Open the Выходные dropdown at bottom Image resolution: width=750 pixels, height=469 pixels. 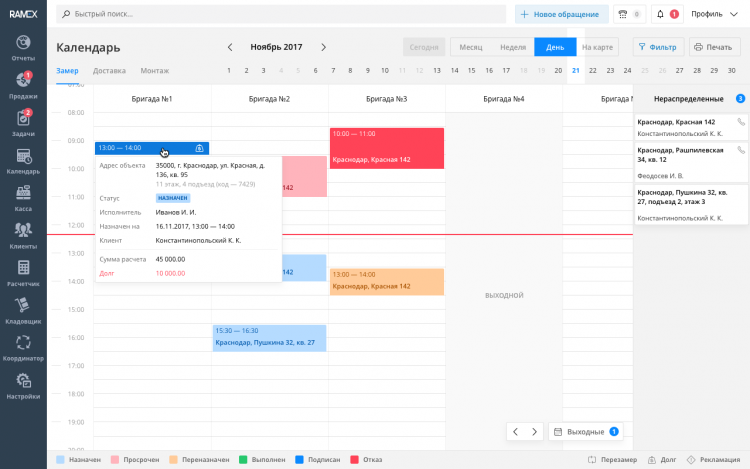pyautogui.click(x=586, y=432)
